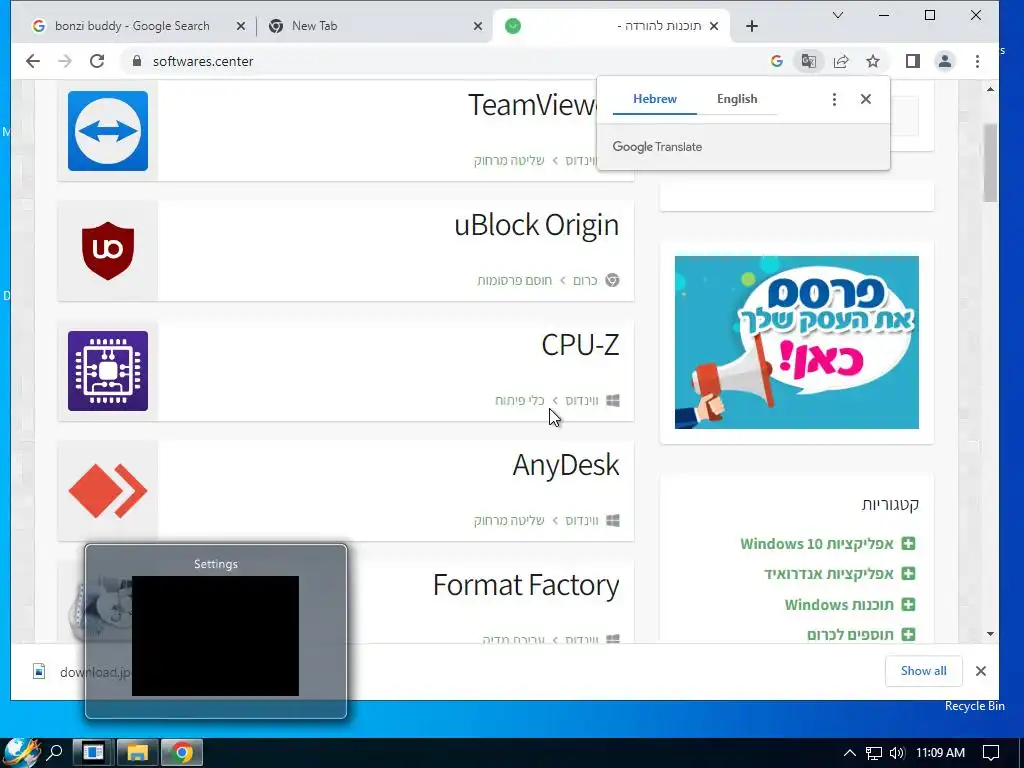Click scrollbar up arrow
The image size is (1024, 768).
tap(991, 89)
